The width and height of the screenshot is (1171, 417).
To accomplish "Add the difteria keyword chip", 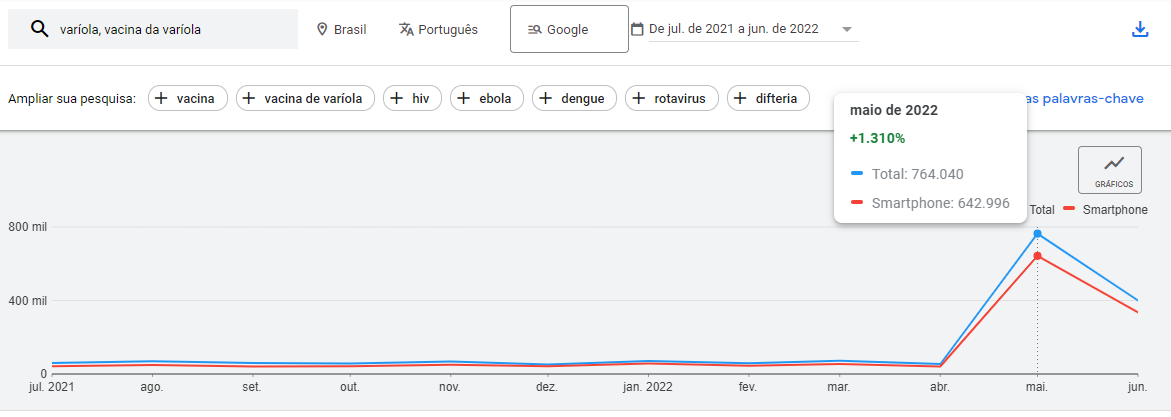I will click(x=767, y=98).
